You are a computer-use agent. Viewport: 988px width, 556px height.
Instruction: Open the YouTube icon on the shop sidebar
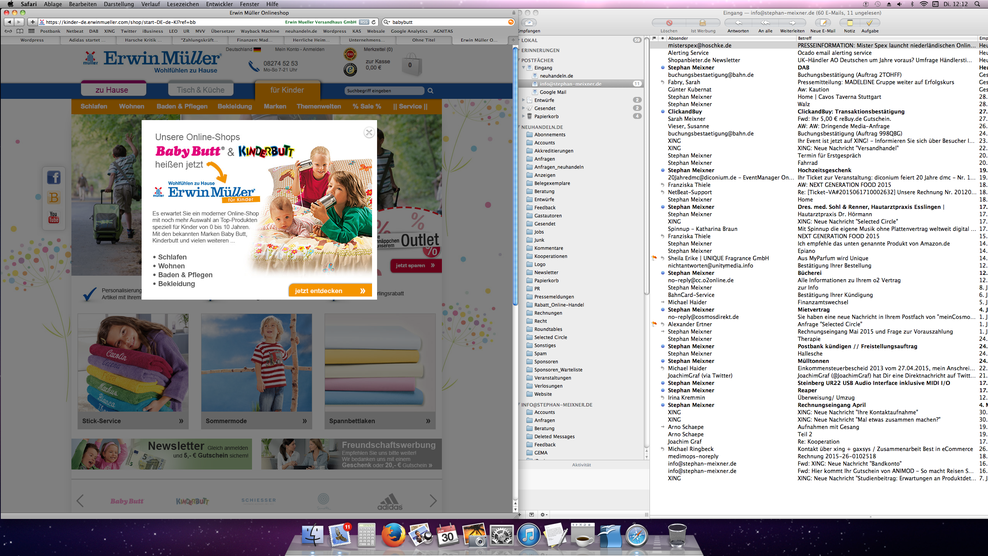pyautogui.click(x=54, y=218)
